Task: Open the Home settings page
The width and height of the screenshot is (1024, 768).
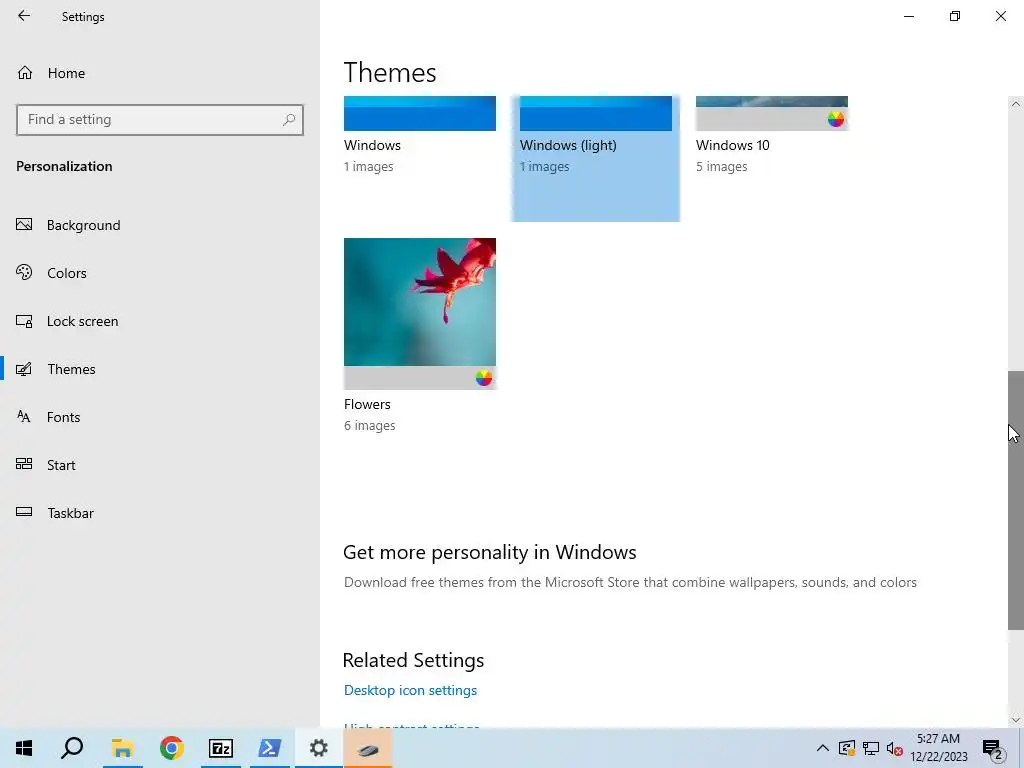Action: click(x=160, y=73)
